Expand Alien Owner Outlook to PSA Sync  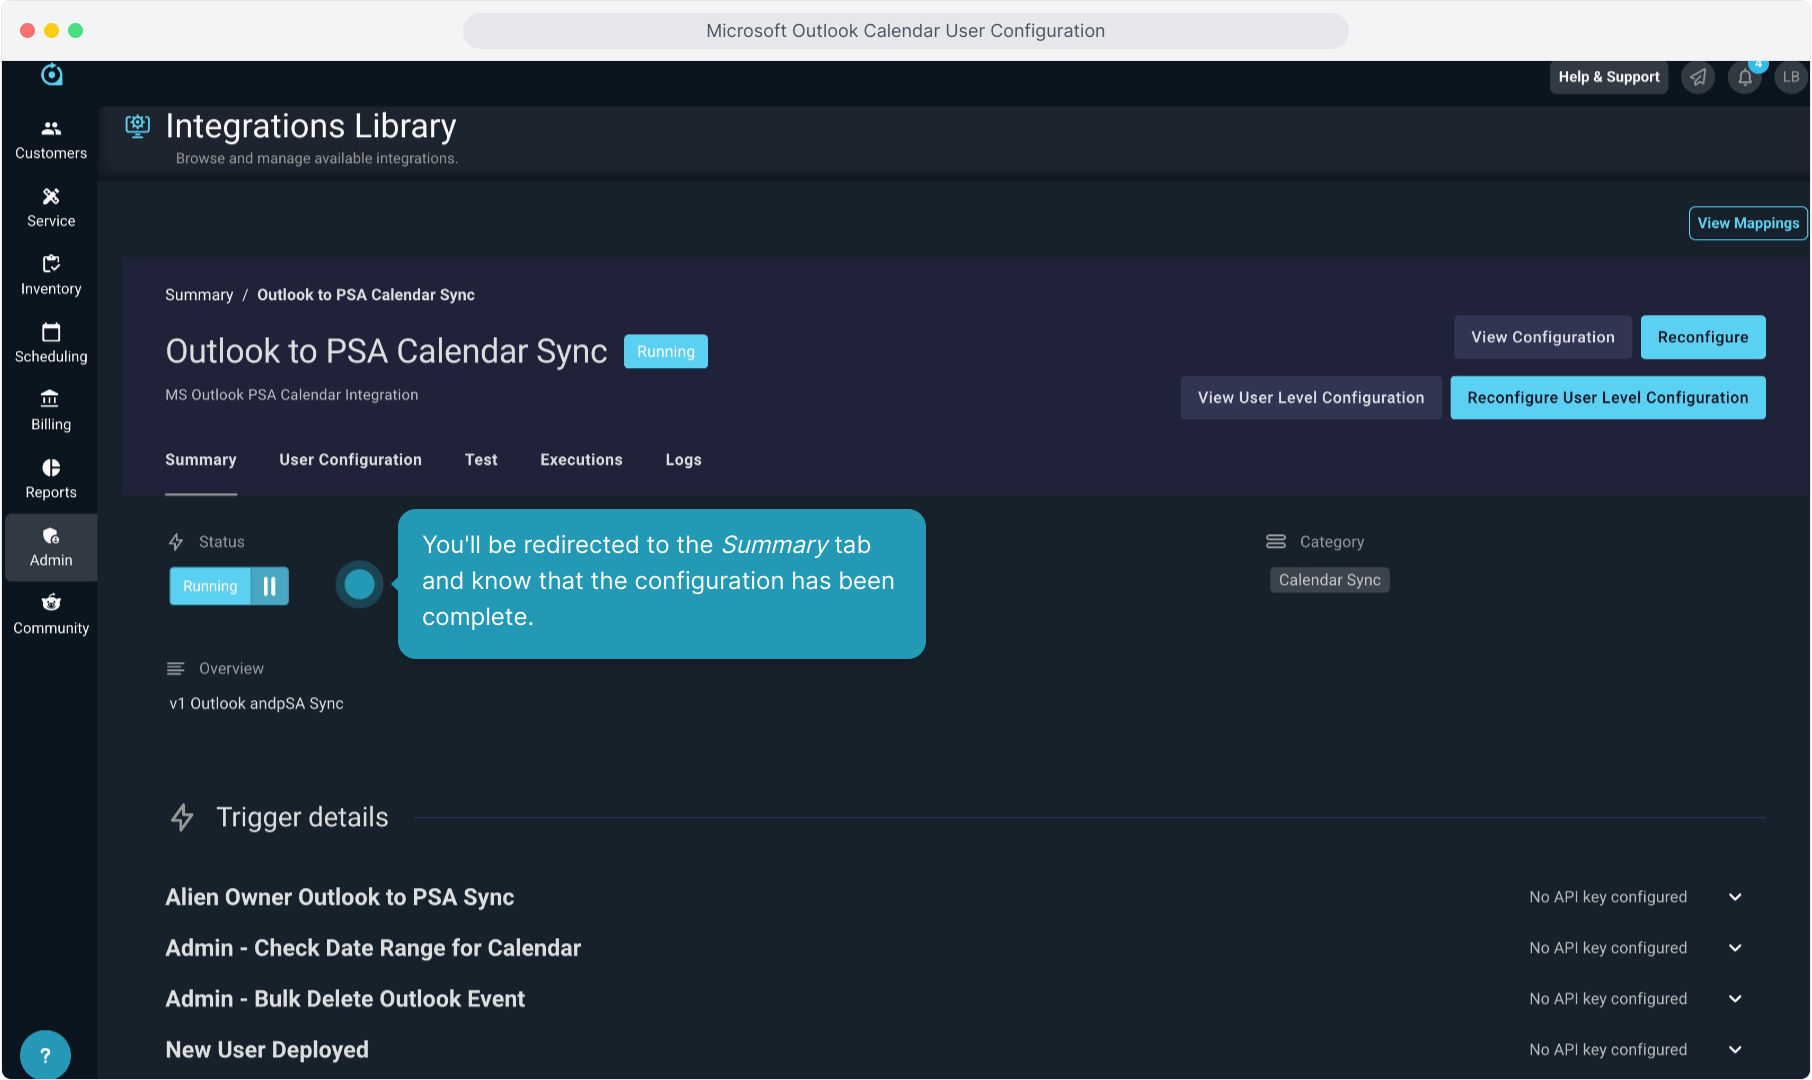(1735, 897)
